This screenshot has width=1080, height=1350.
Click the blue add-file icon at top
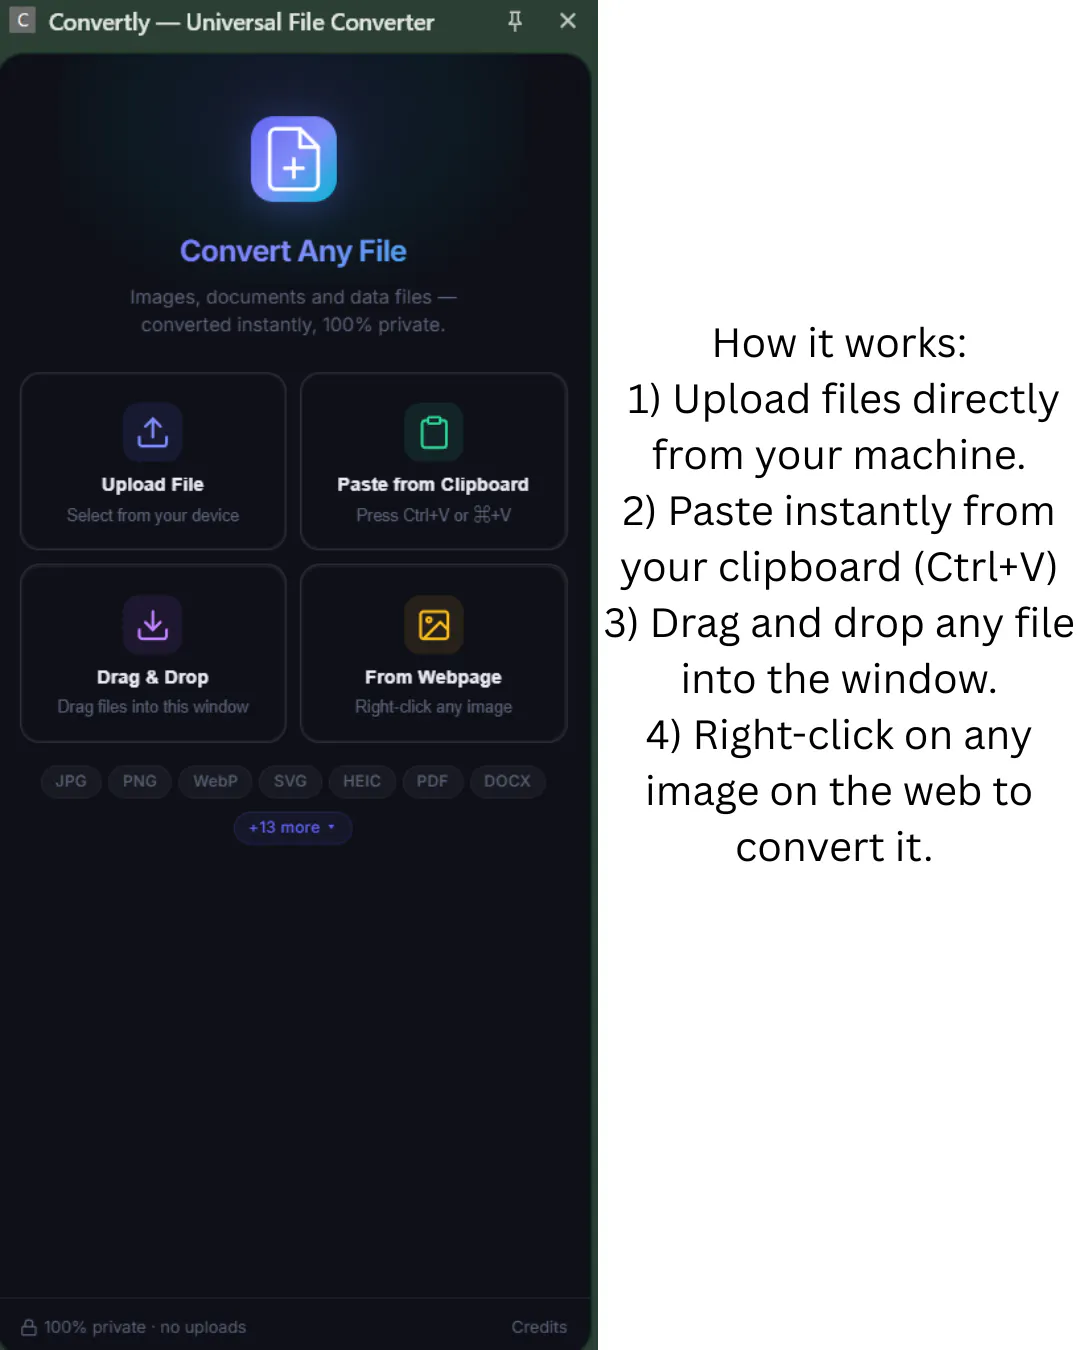point(293,159)
